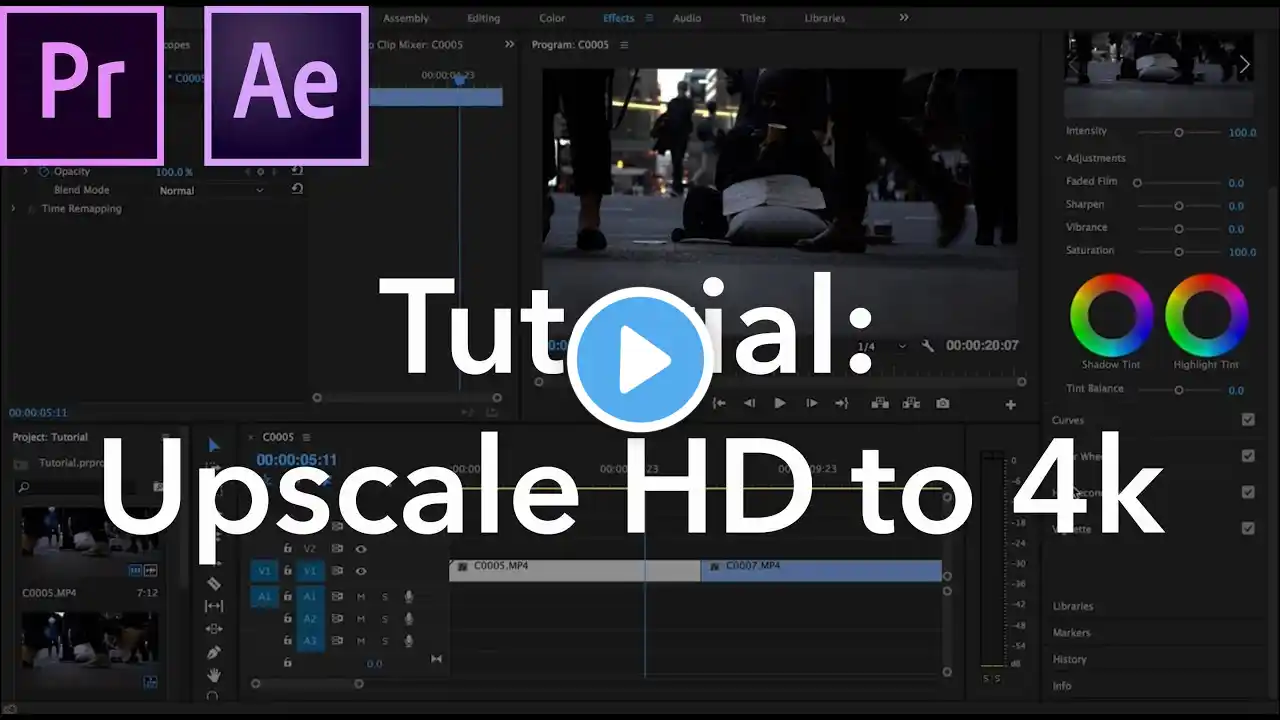The image size is (1280, 720).
Task: Show more workspaces chevron
Action: [x=904, y=18]
